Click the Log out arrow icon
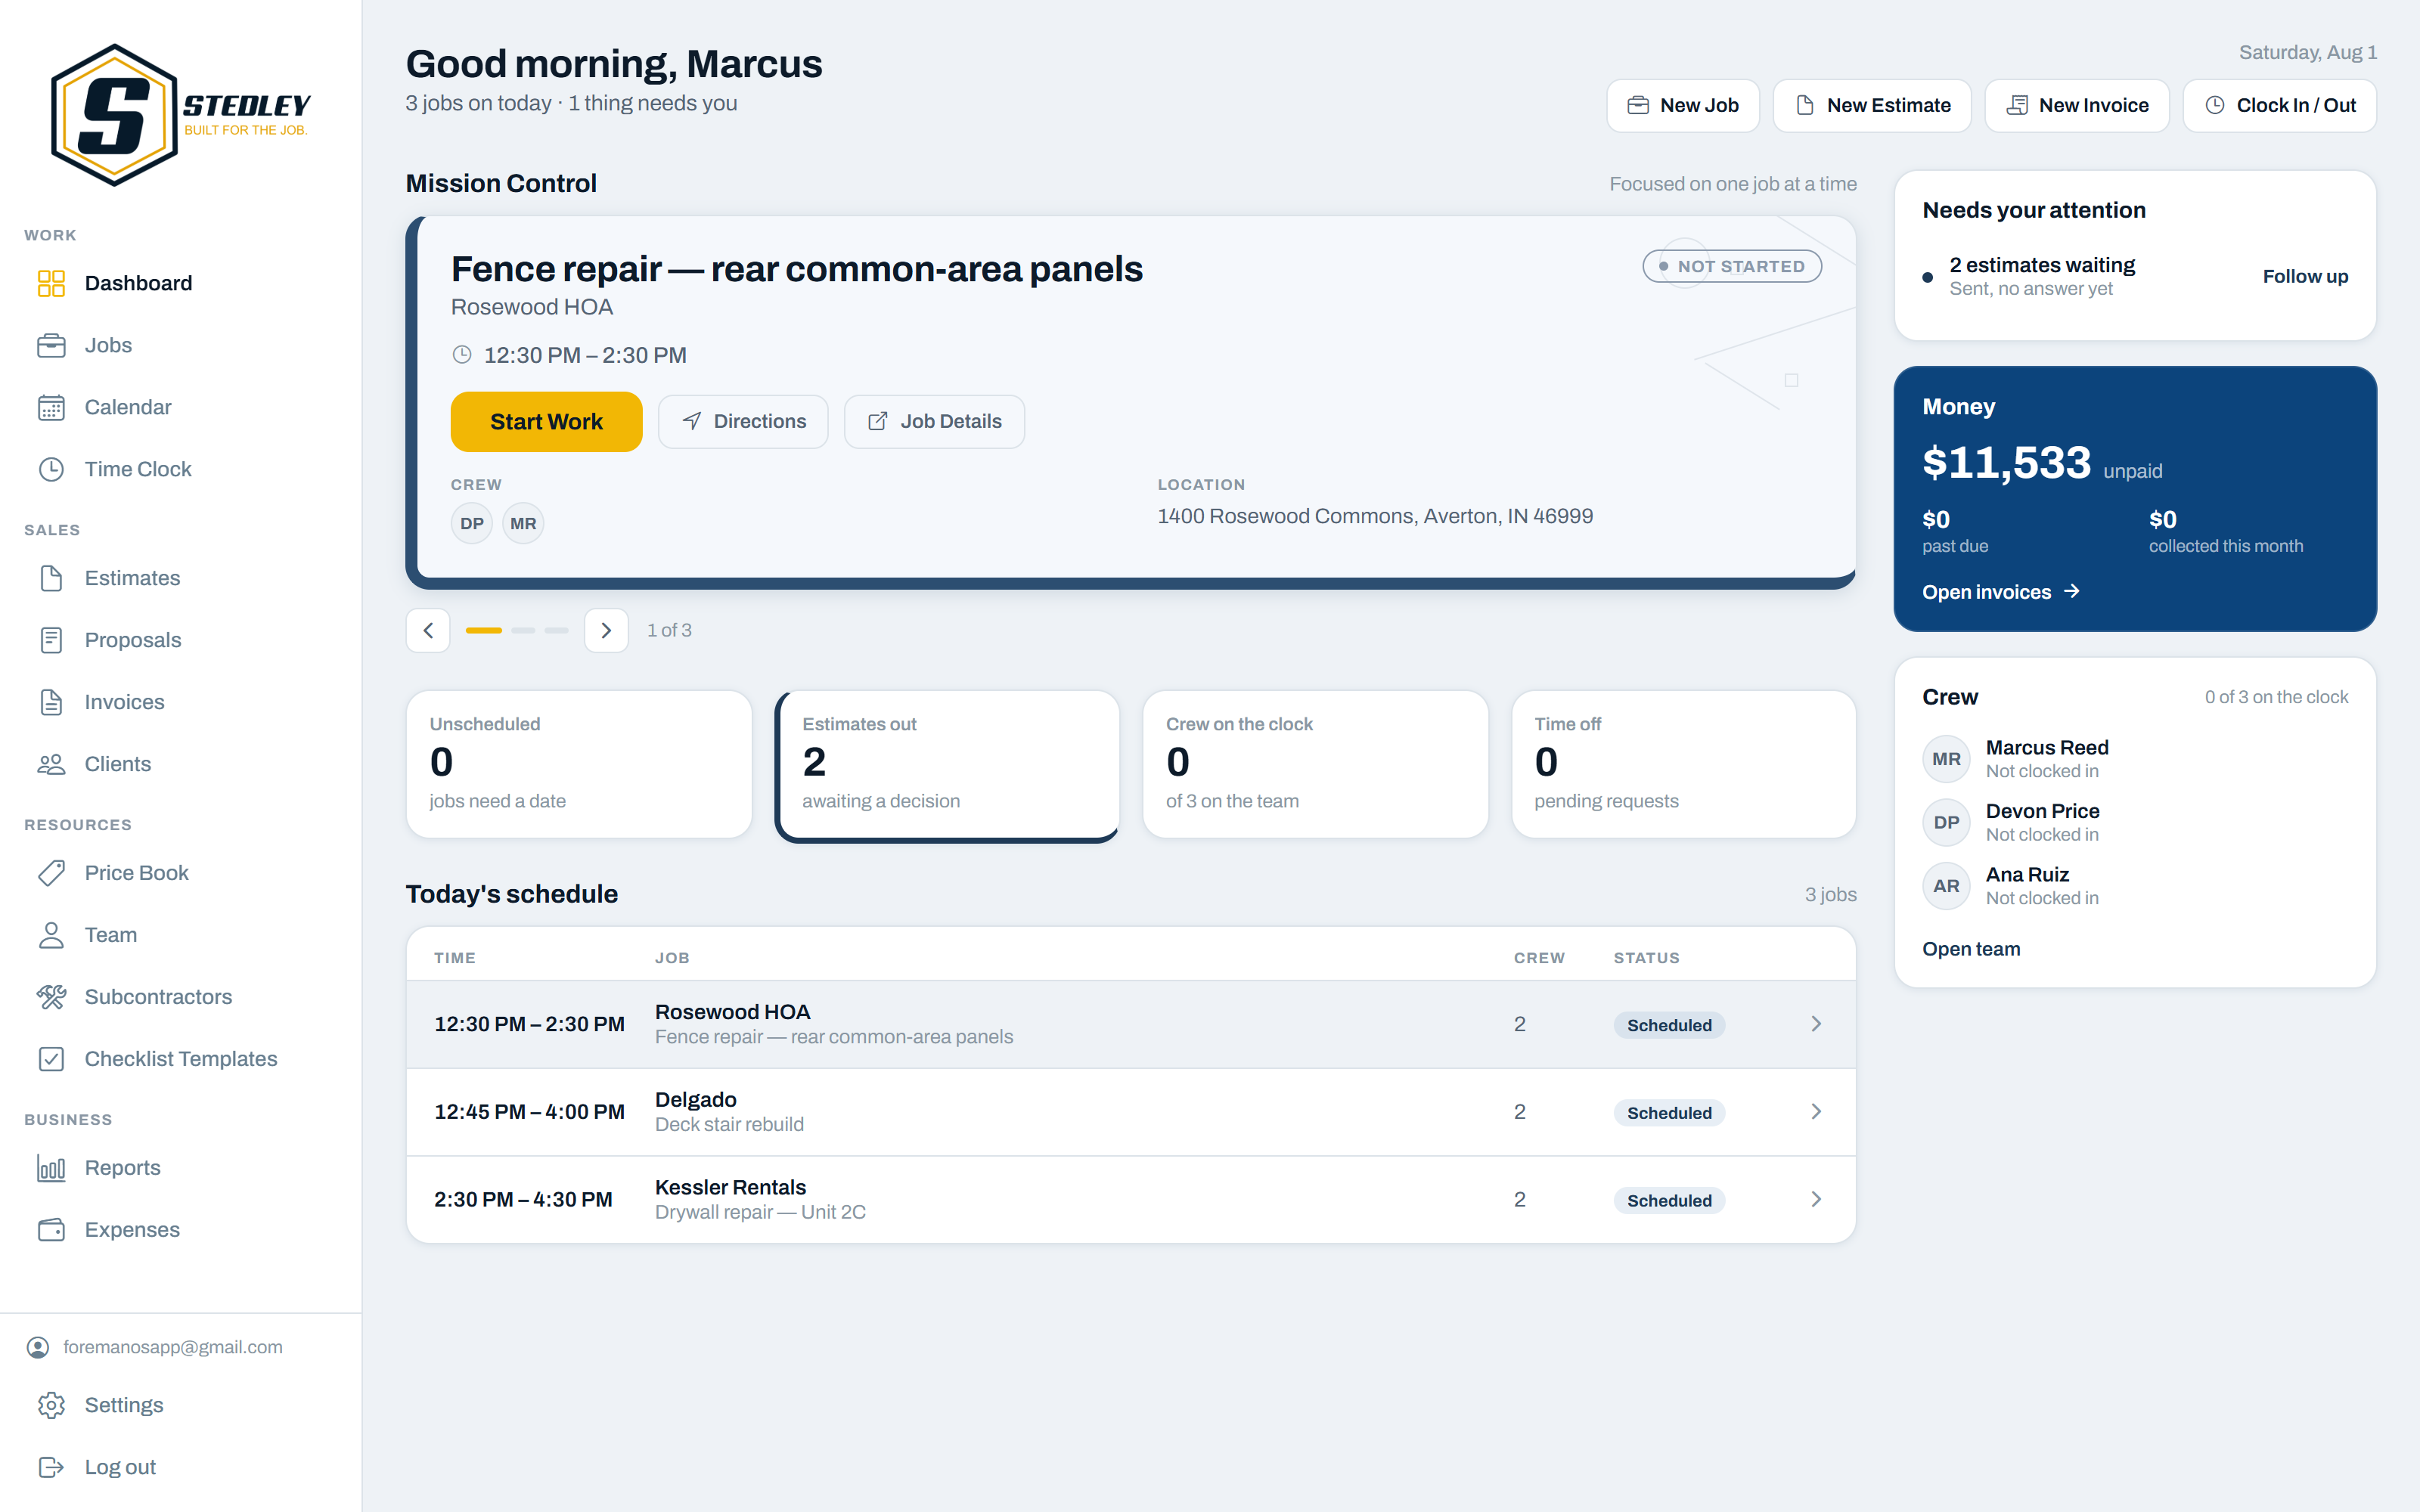Screen dimensions: 2420x1512 pos(51,1467)
